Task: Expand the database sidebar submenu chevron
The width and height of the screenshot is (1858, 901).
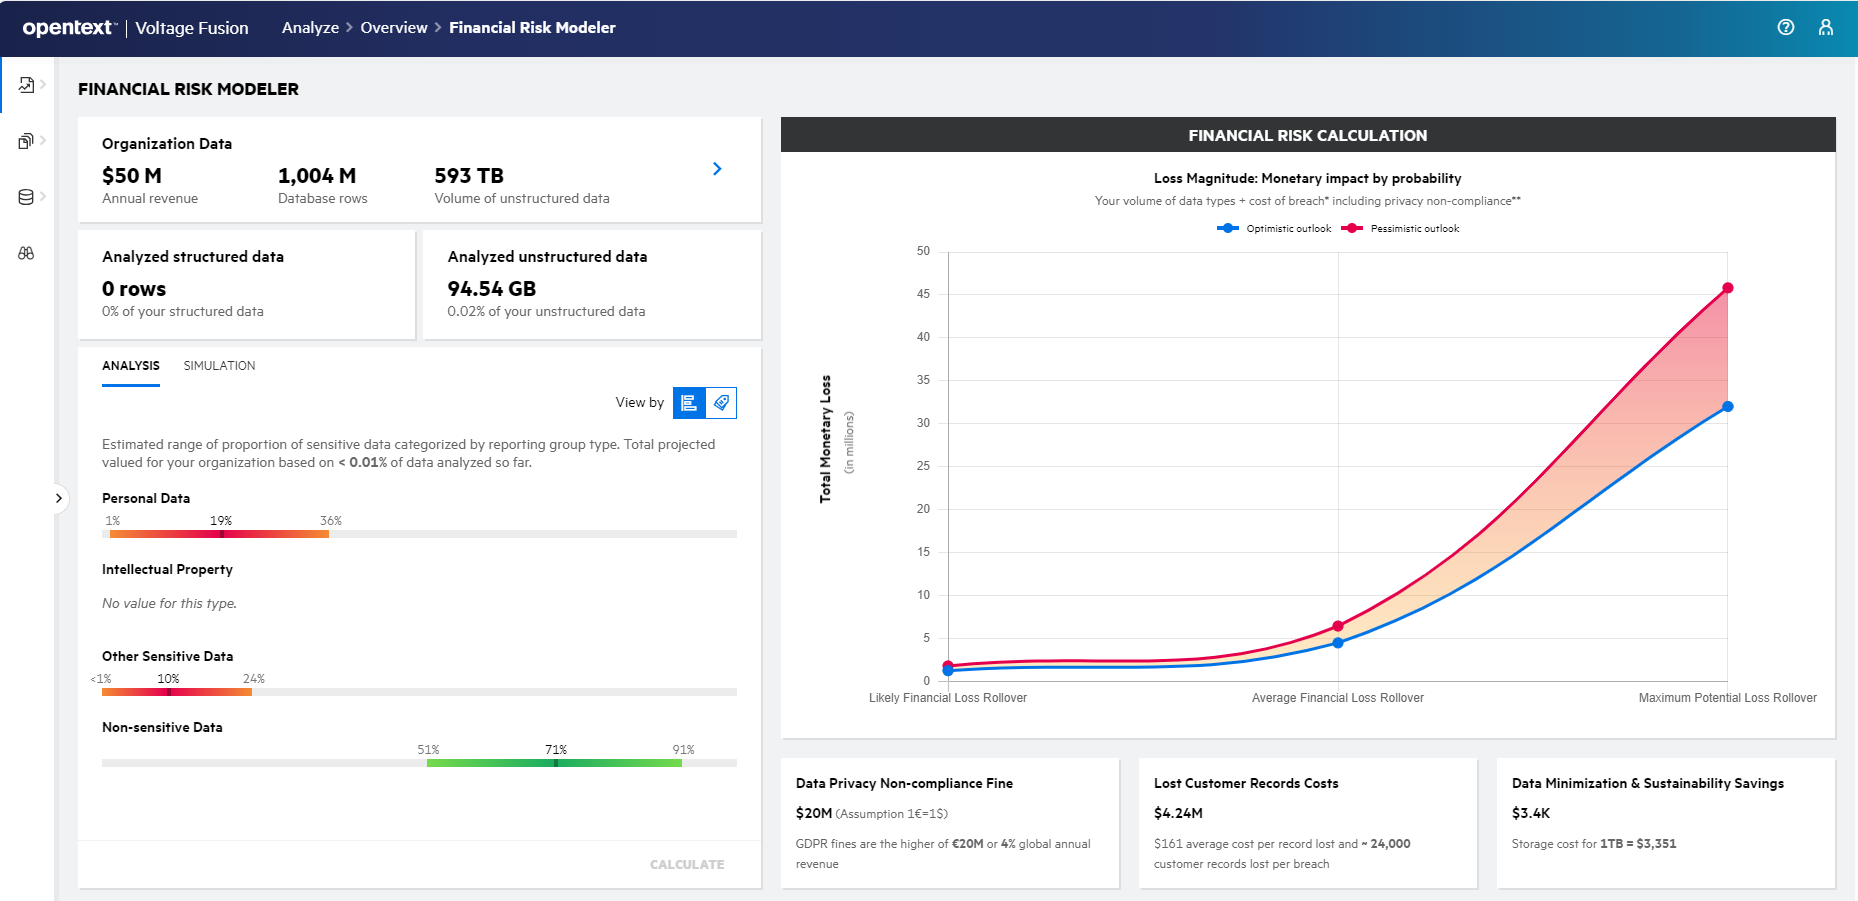Action: 44,197
